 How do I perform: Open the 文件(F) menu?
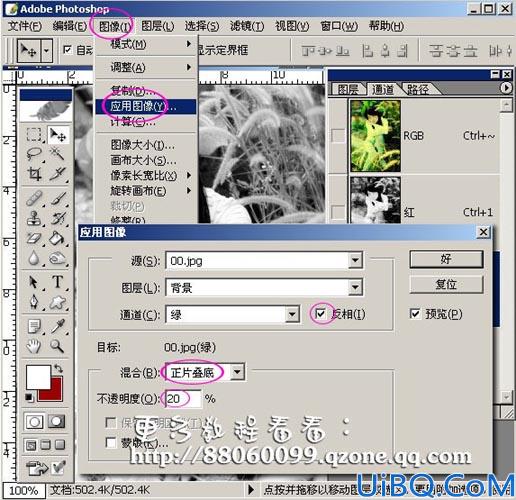pyautogui.click(x=25, y=26)
